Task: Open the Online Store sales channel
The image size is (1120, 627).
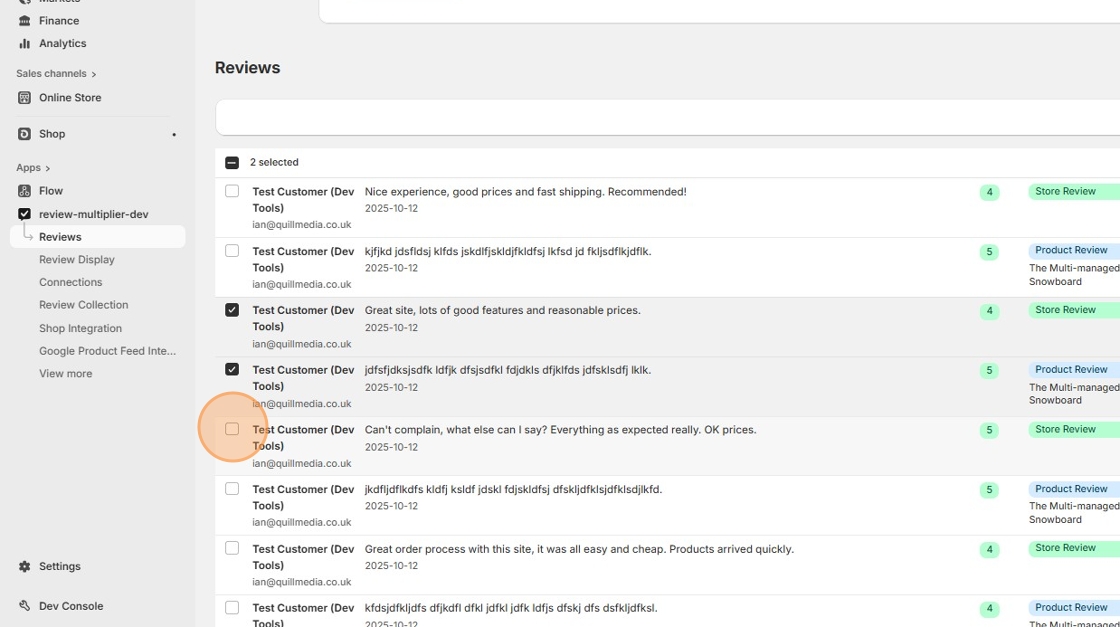Action: click(x=71, y=97)
